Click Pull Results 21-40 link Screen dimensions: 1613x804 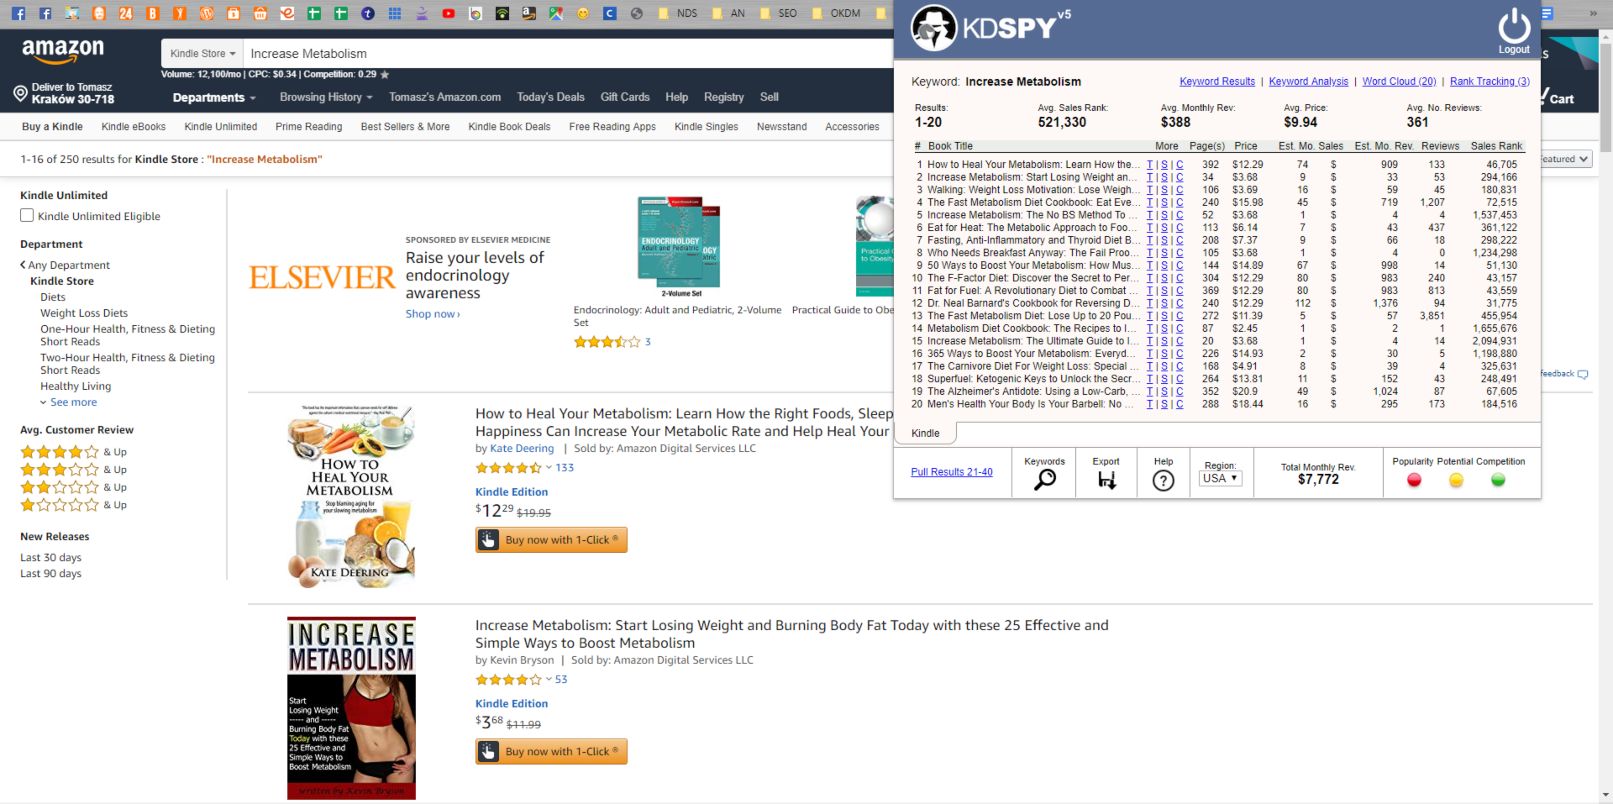coord(951,472)
